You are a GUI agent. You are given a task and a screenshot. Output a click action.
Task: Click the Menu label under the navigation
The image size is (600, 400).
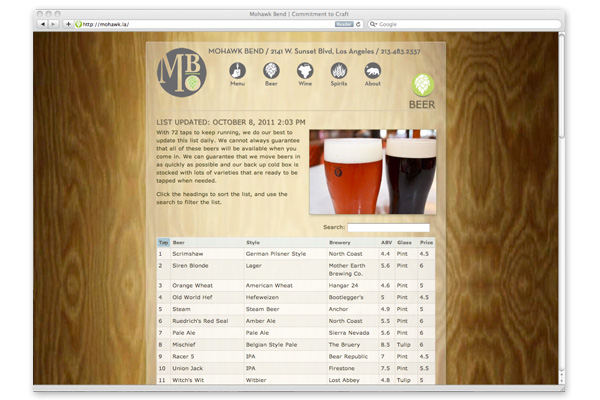click(x=237, y=83)
